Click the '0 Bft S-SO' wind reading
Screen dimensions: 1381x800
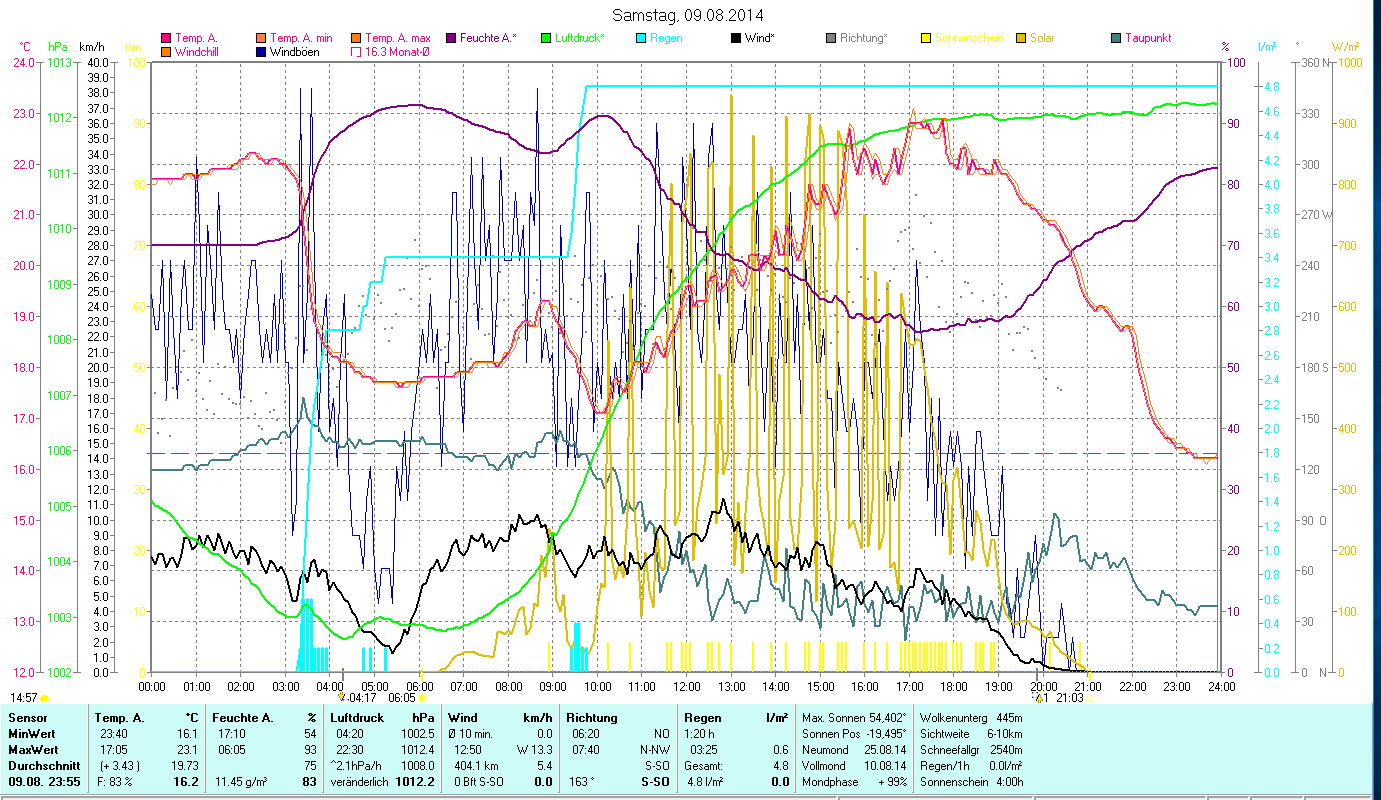click(479, 782)
